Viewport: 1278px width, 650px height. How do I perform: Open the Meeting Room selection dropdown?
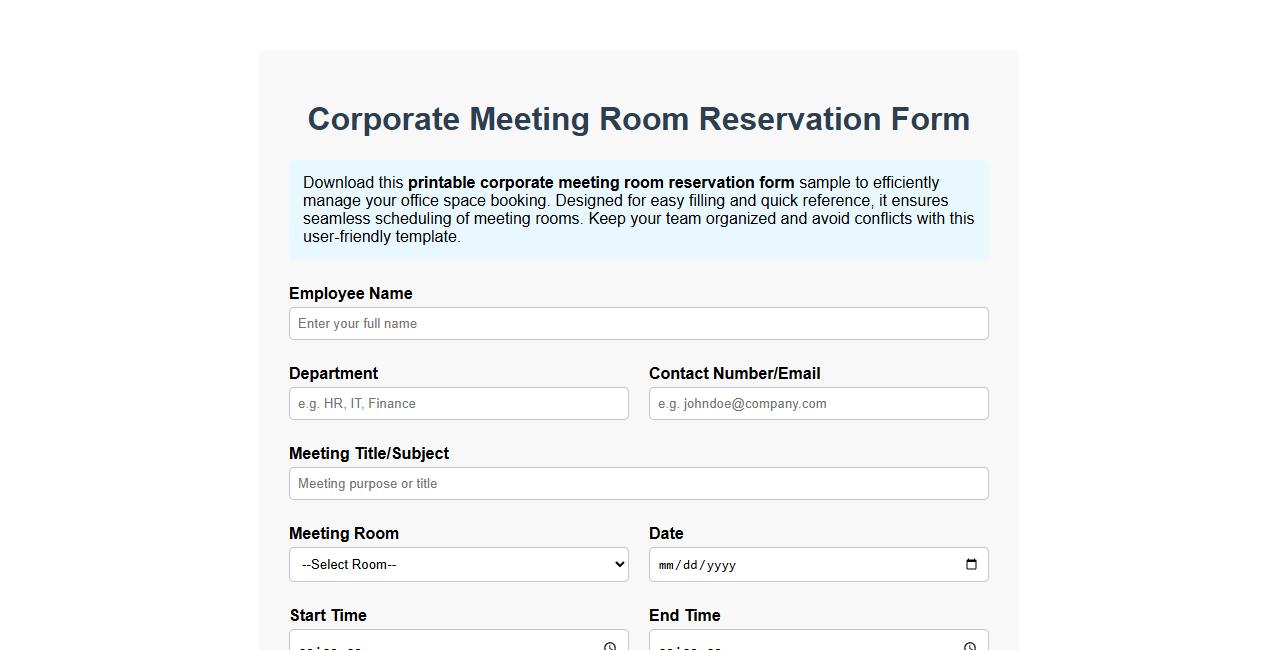(458, 564)
